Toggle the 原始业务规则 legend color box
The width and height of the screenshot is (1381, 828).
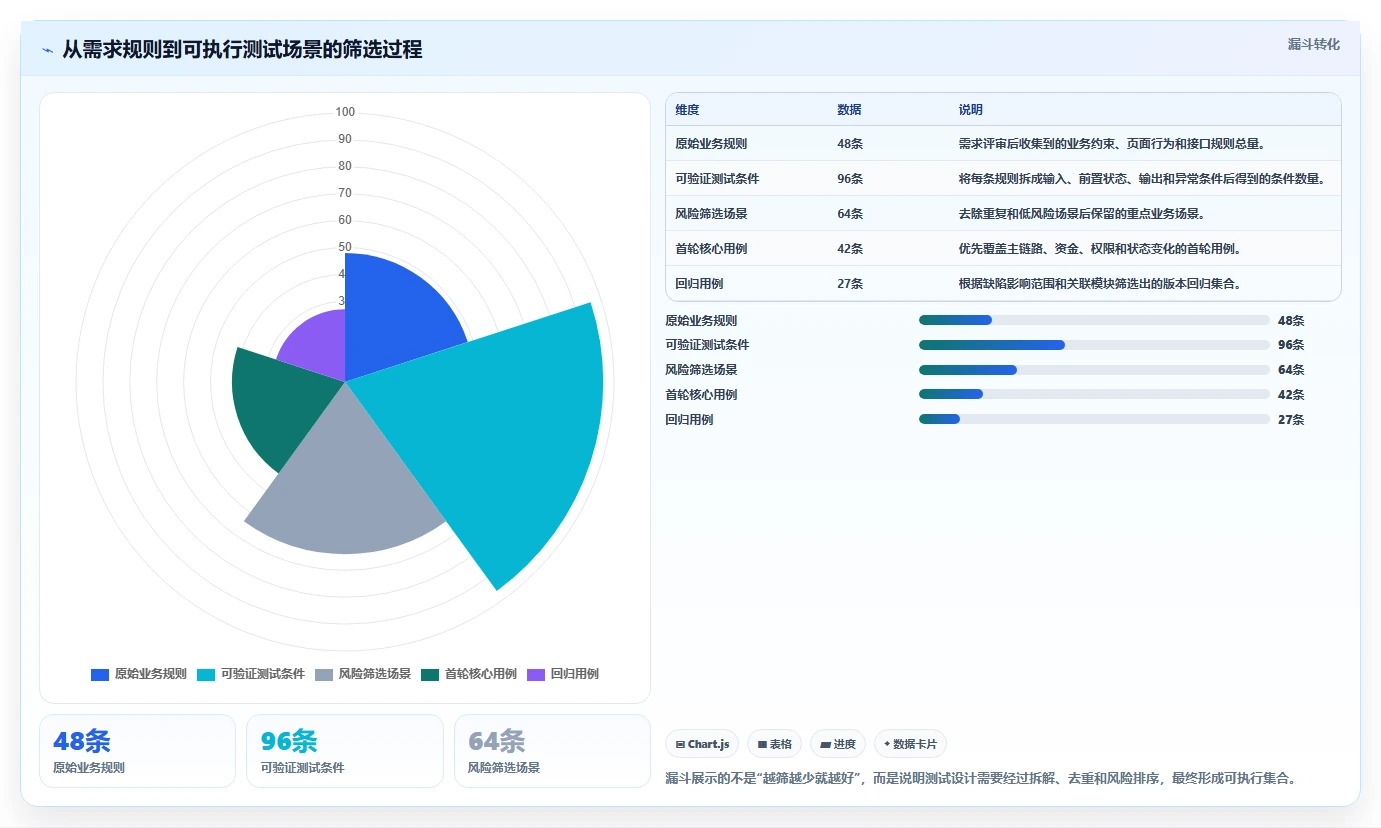pos(100,675)
